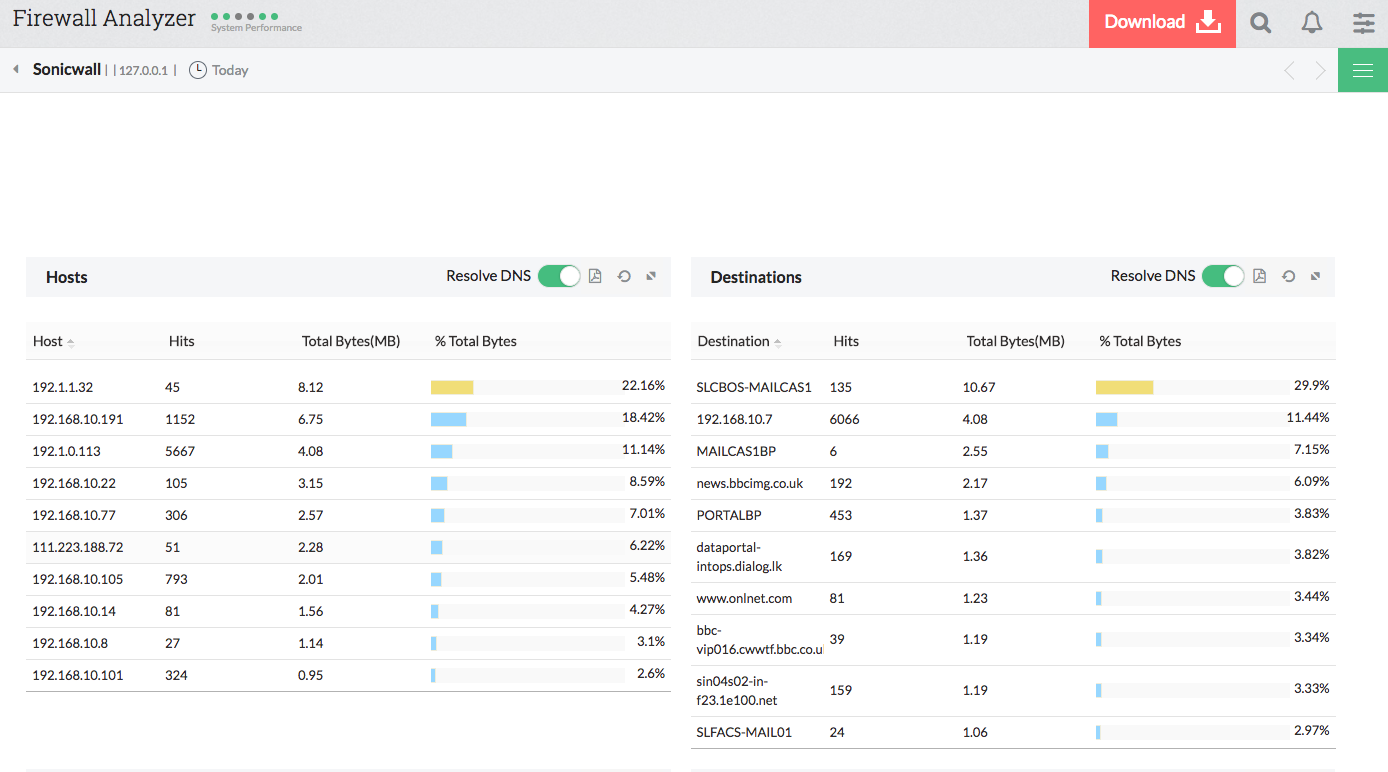
Task: Open the global search
Action: [1260, 22]
